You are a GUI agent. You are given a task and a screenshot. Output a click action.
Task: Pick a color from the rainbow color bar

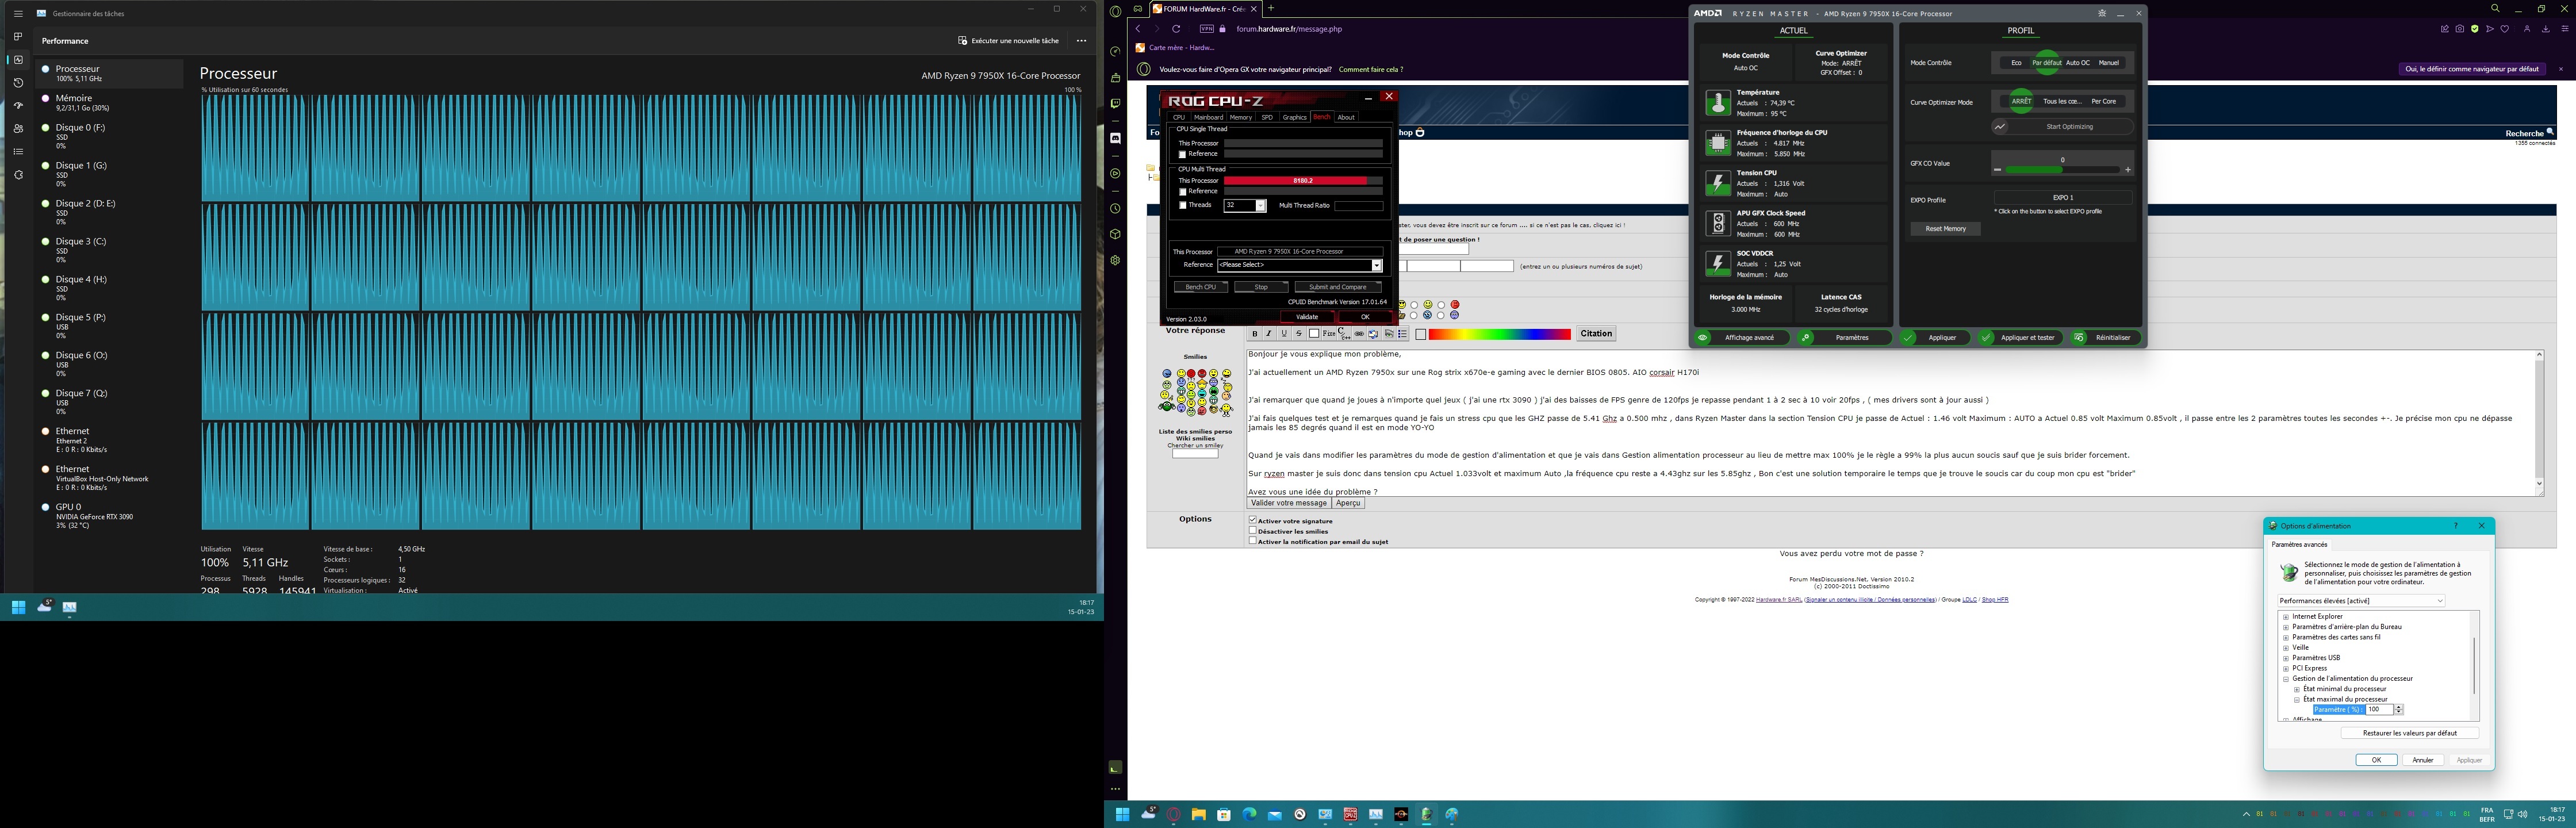tap(1500, 334)
